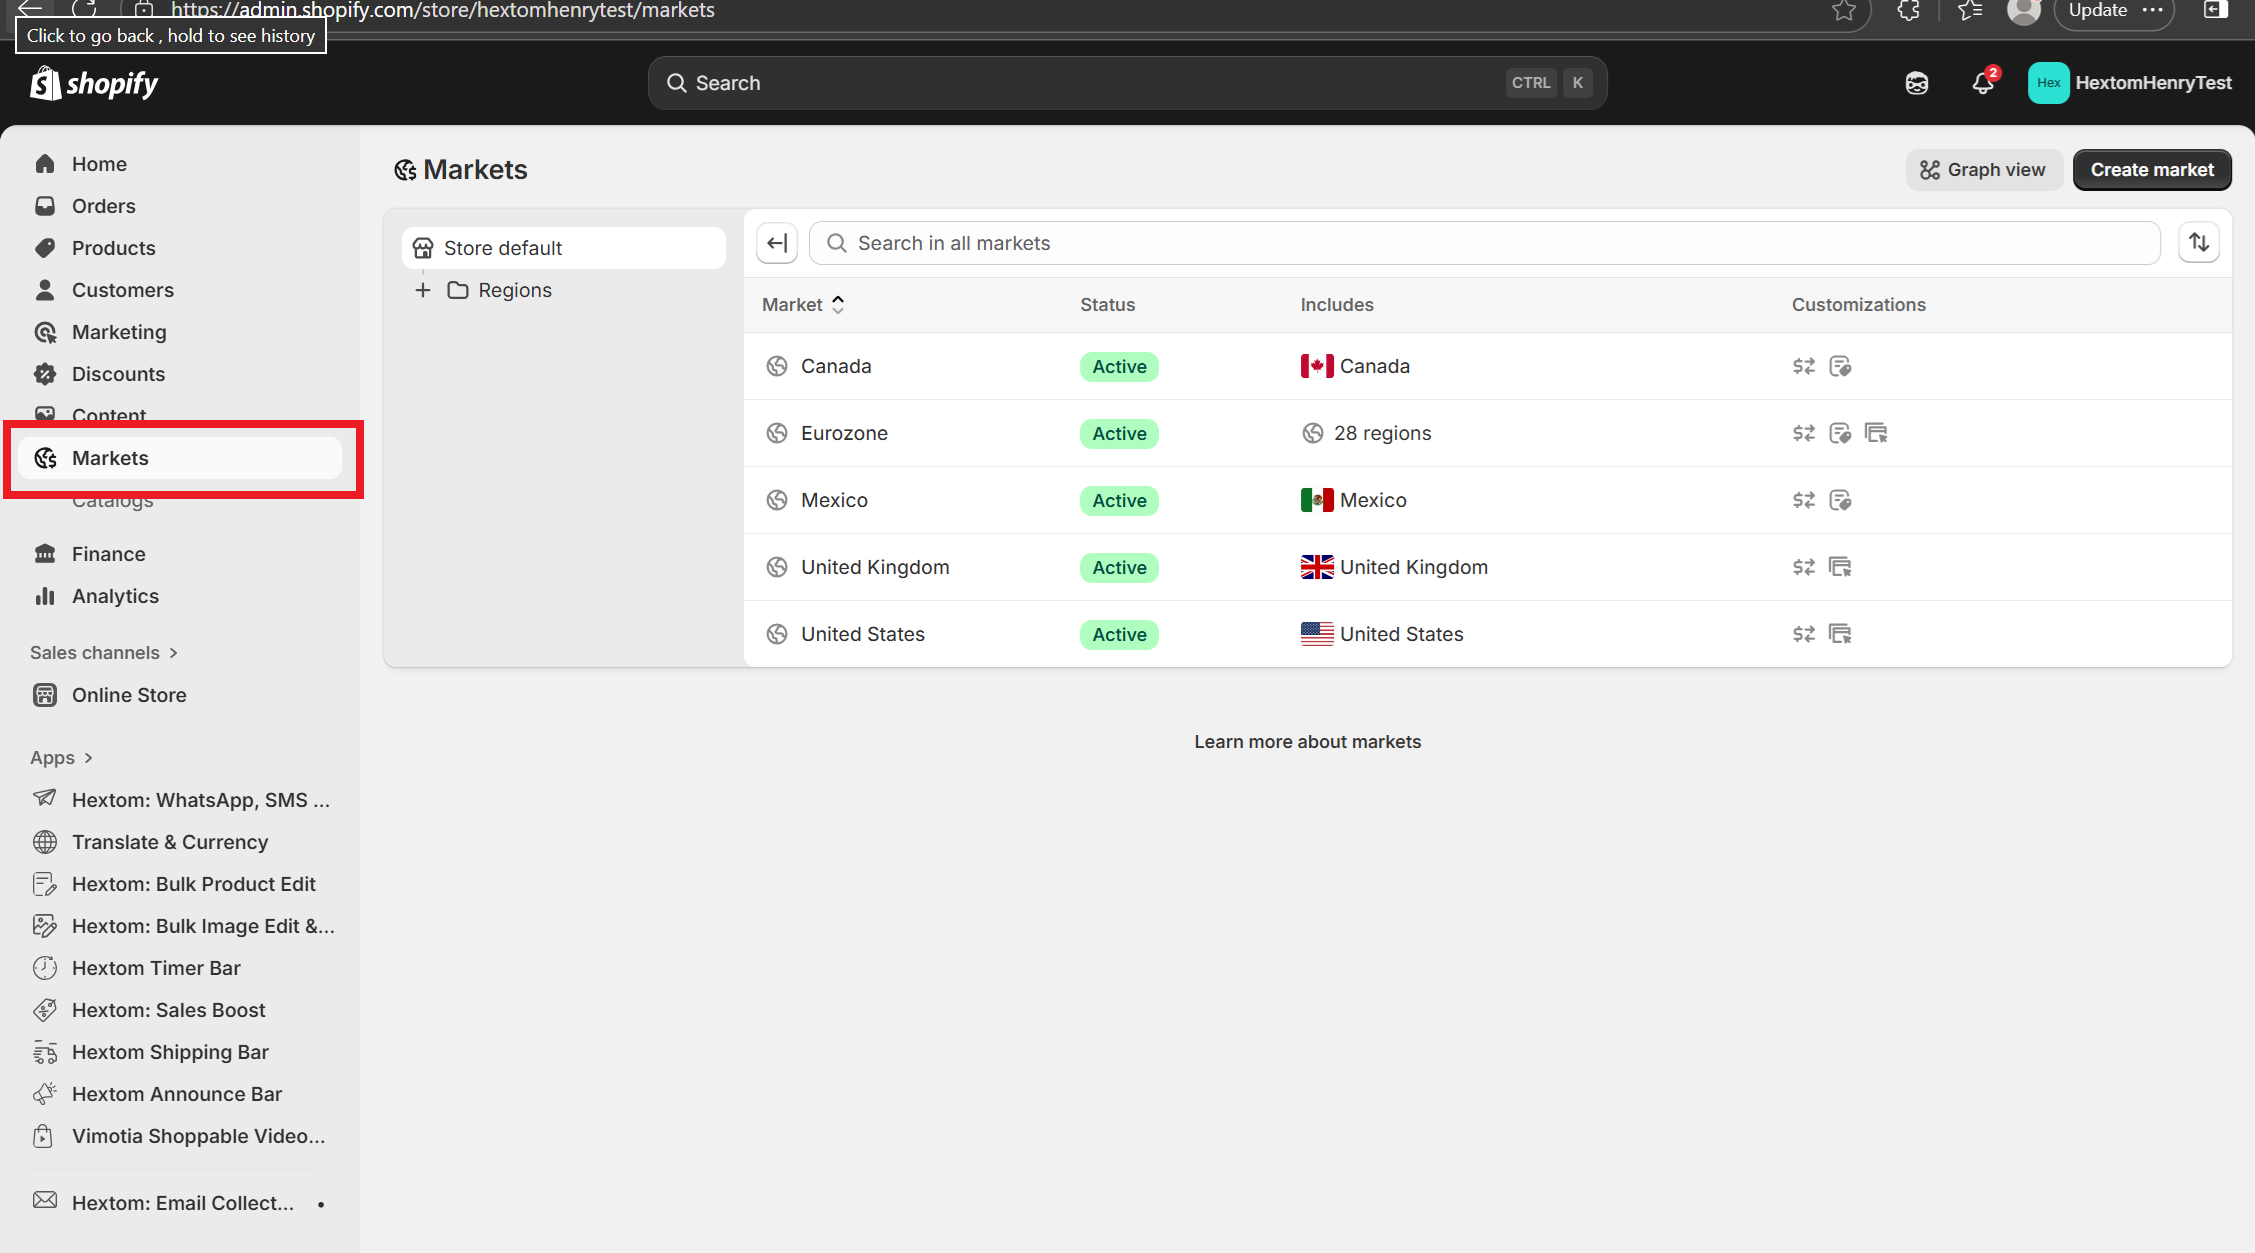
Task: Go to Products in the sidebar
Action: tap(113, 248)
